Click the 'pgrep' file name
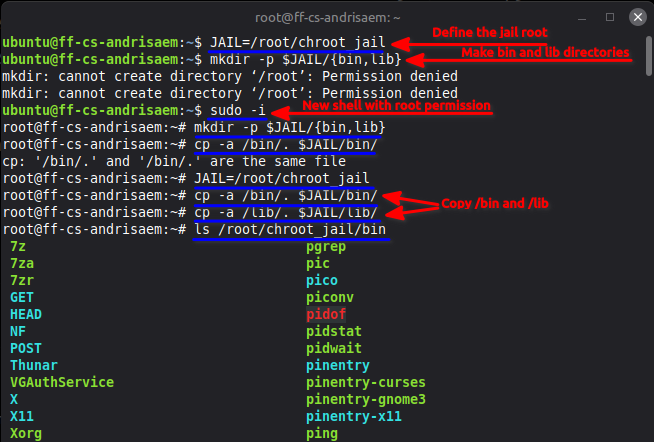The width and height of the screenshot is (654, 442). pyautogui.click(x=326, y=247)
